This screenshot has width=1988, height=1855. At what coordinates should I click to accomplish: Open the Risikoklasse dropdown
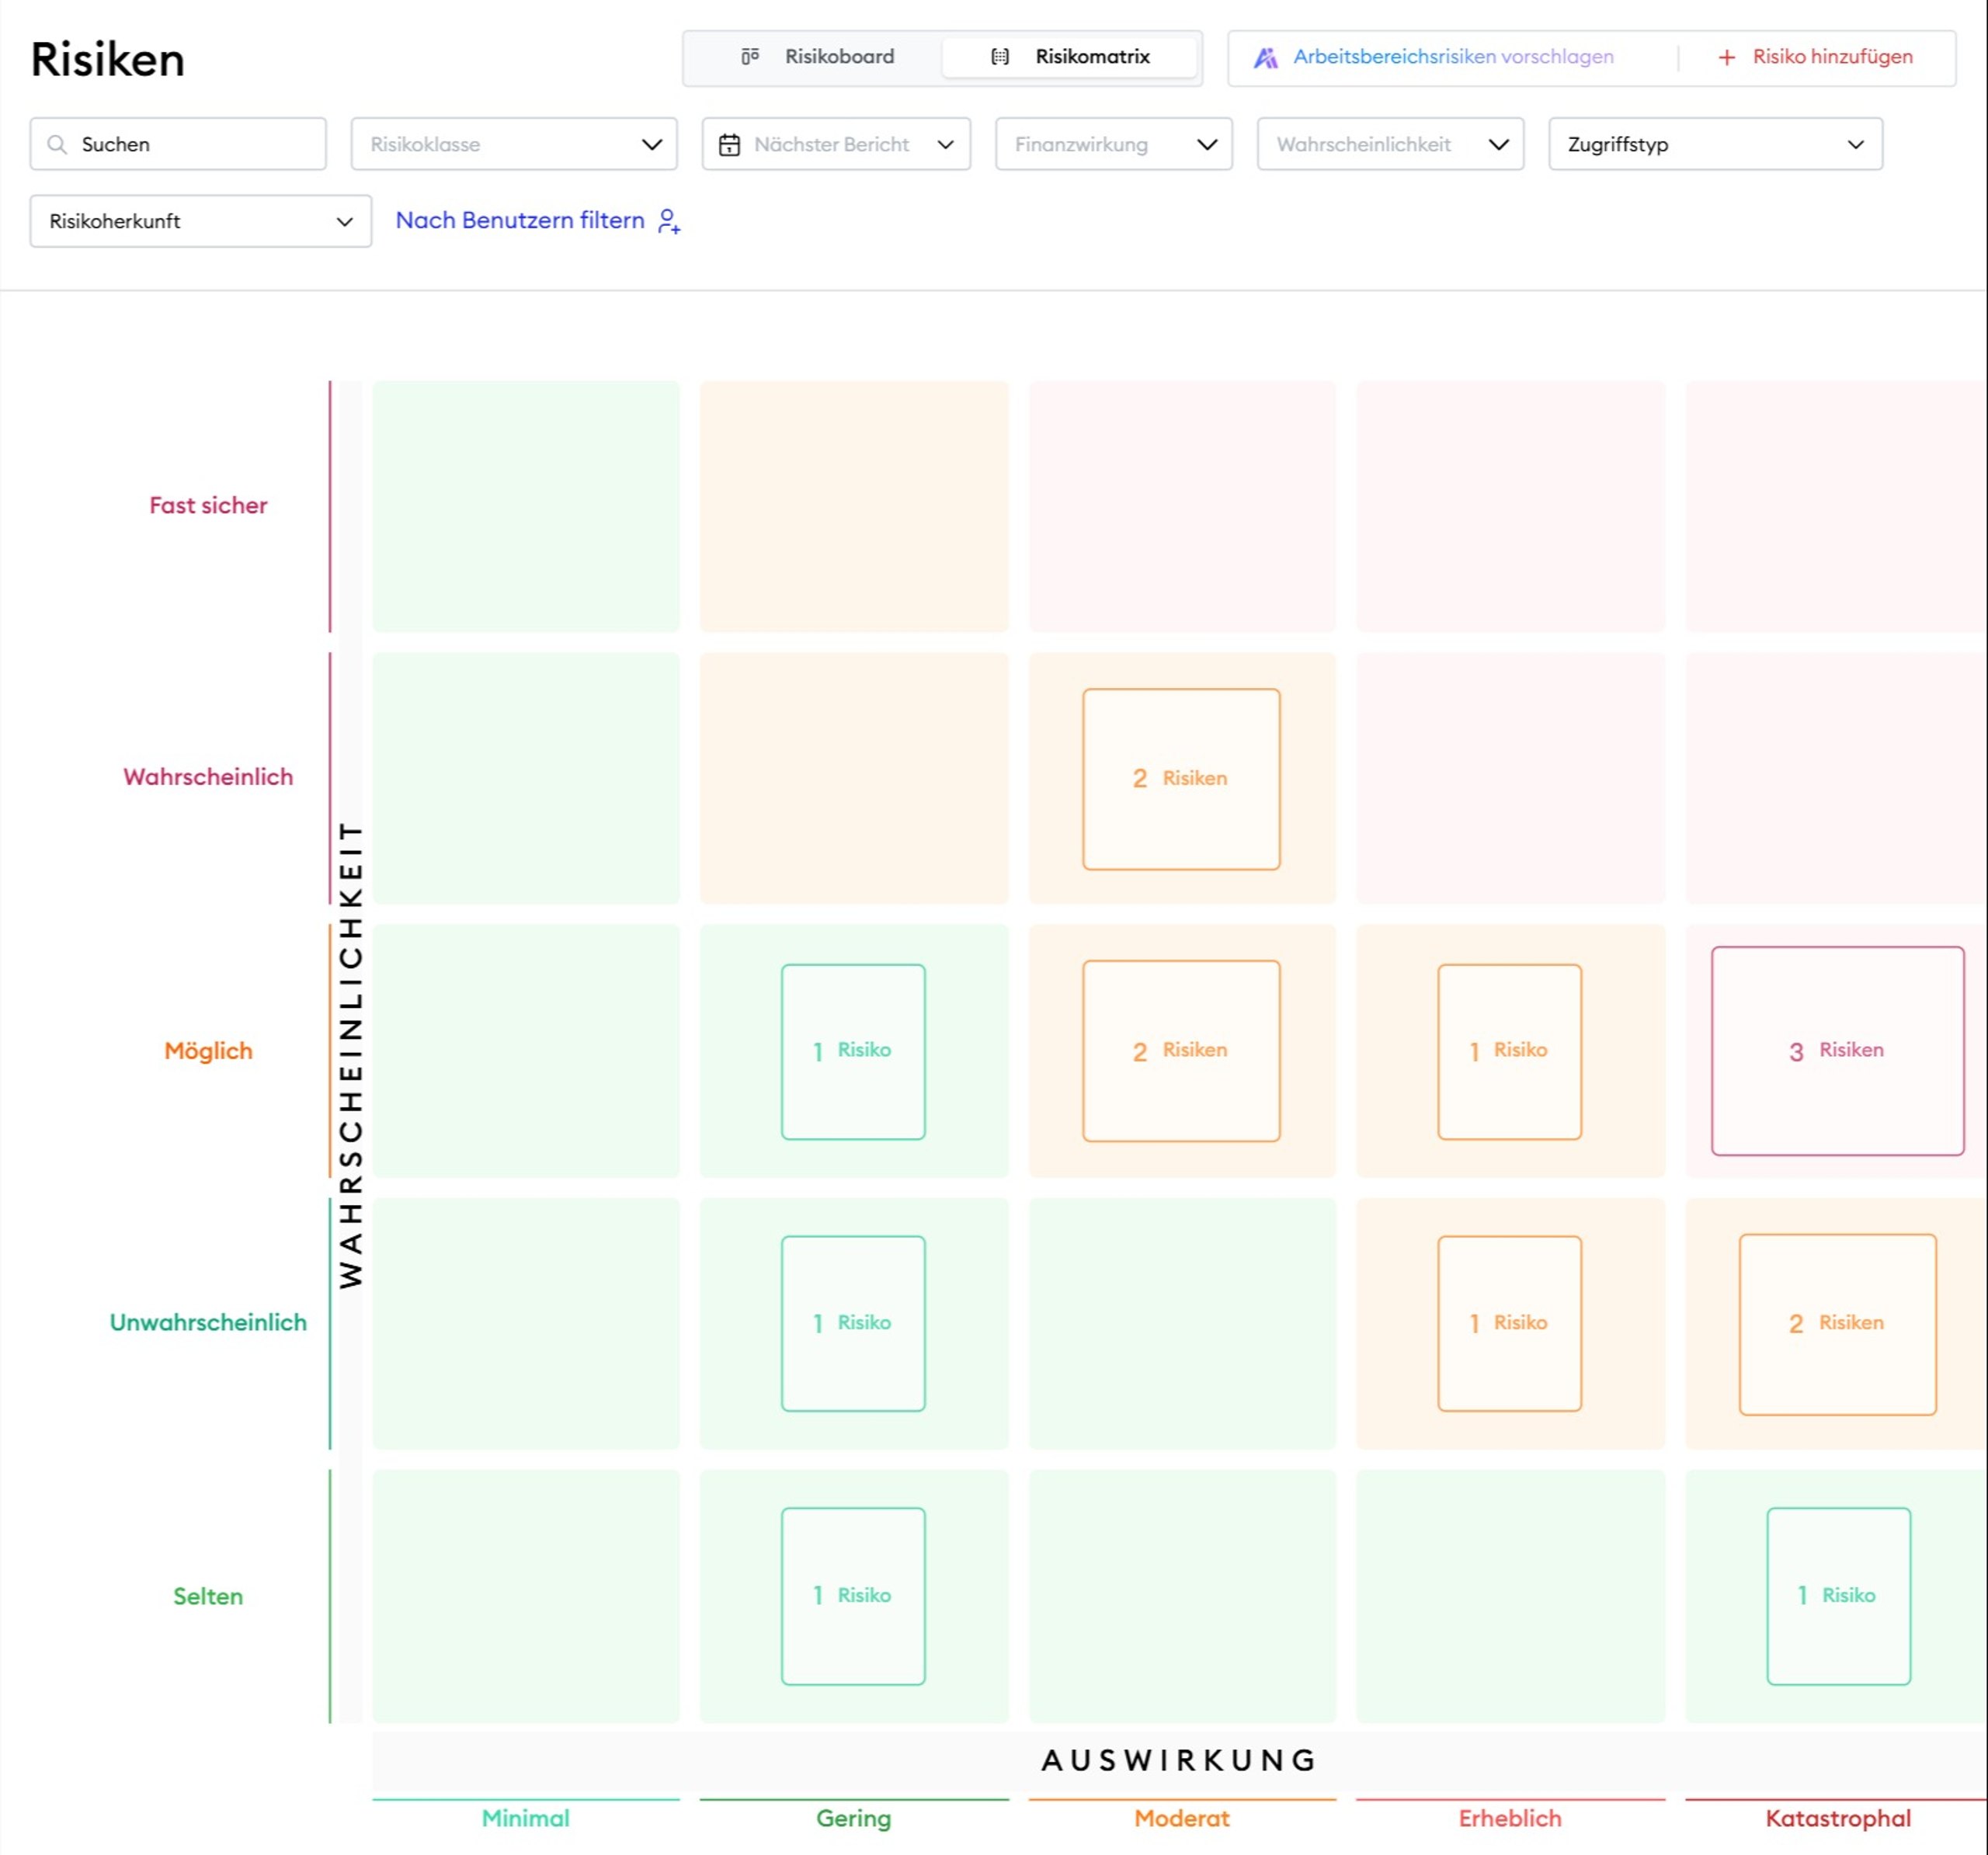514,144
